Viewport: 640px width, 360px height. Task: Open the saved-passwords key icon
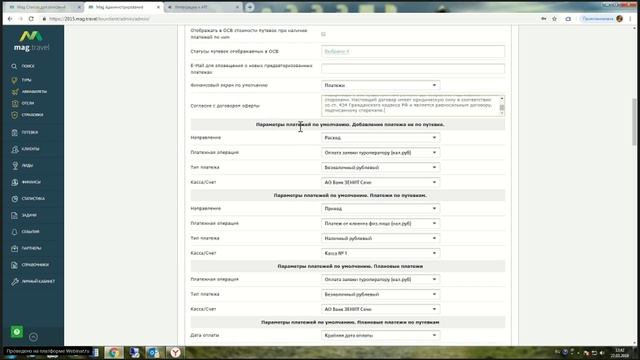(x=544, y=19)
